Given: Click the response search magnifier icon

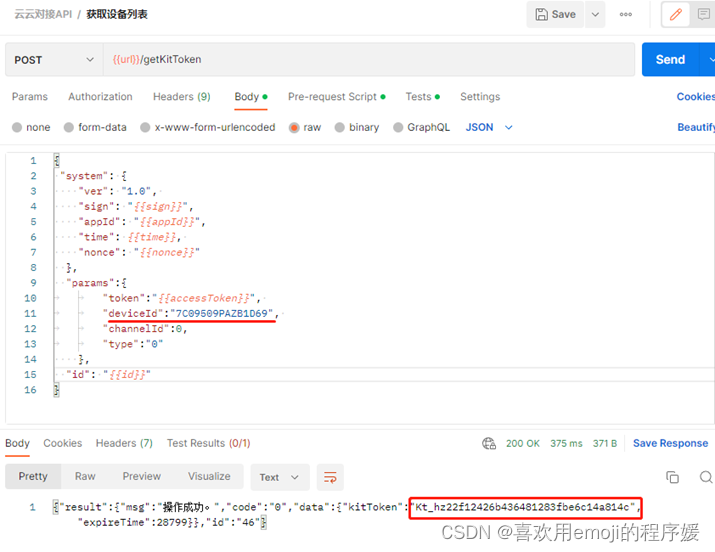Looking at the screenshot, I should coord(706,477).
